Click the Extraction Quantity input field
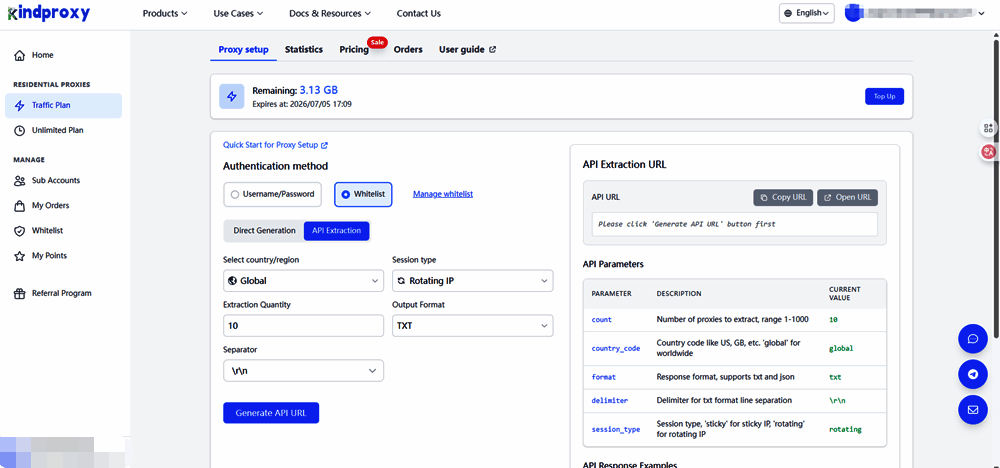This screenshot has height=468, width=1000. (303, 326)
